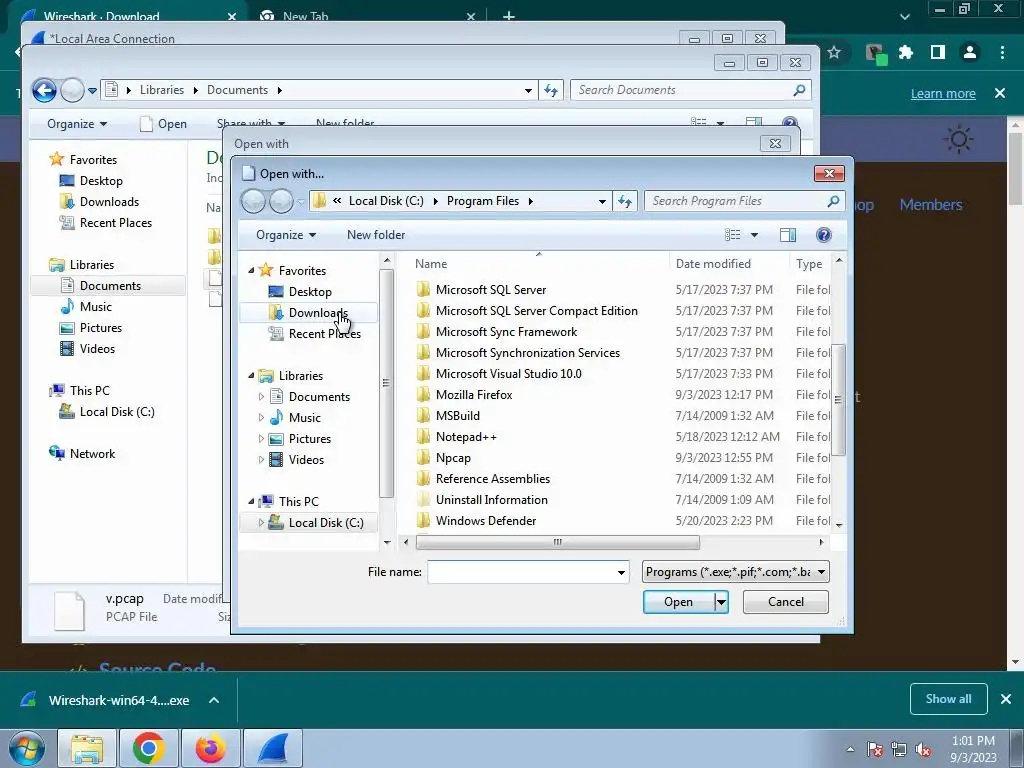
Task: Click back arrow in Documents explorer window
Action: pyautogui.click(x=44, y=90)
